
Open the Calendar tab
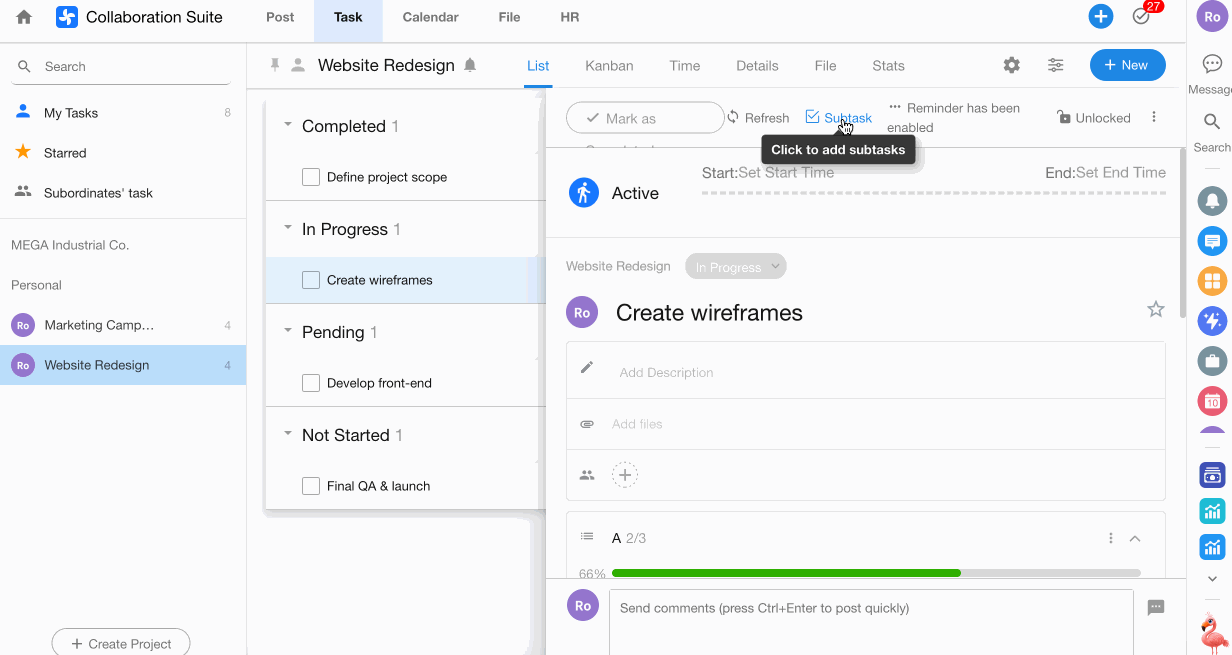(430, 17)
